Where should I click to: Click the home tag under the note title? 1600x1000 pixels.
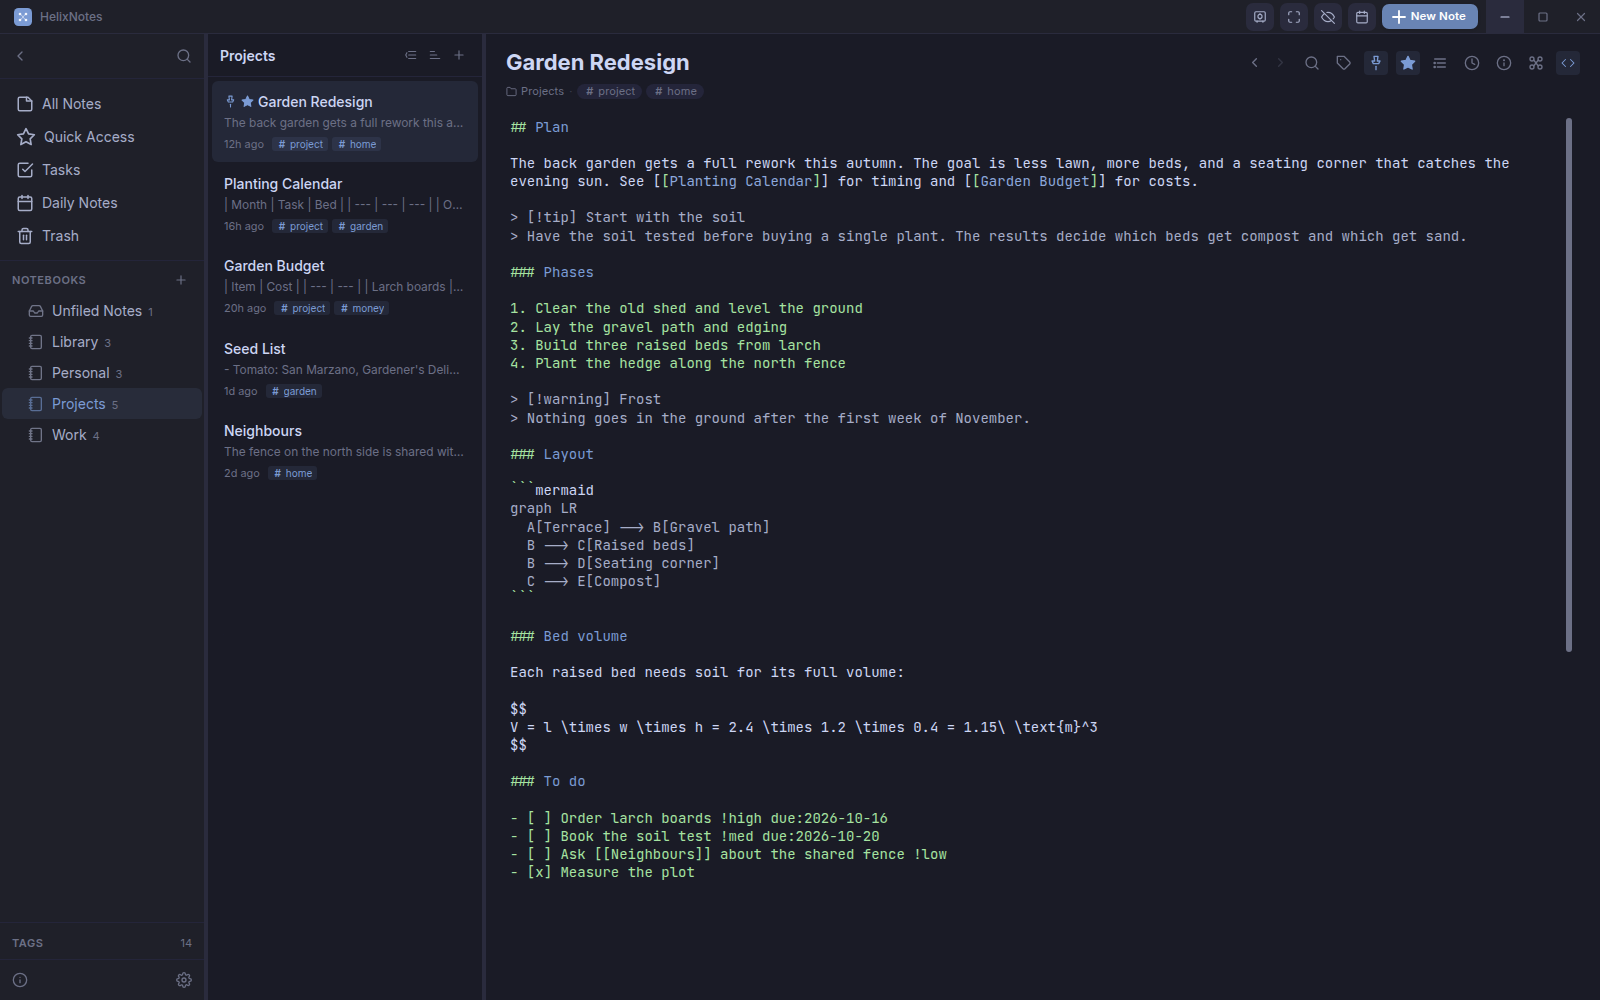[x=675, y=91]
